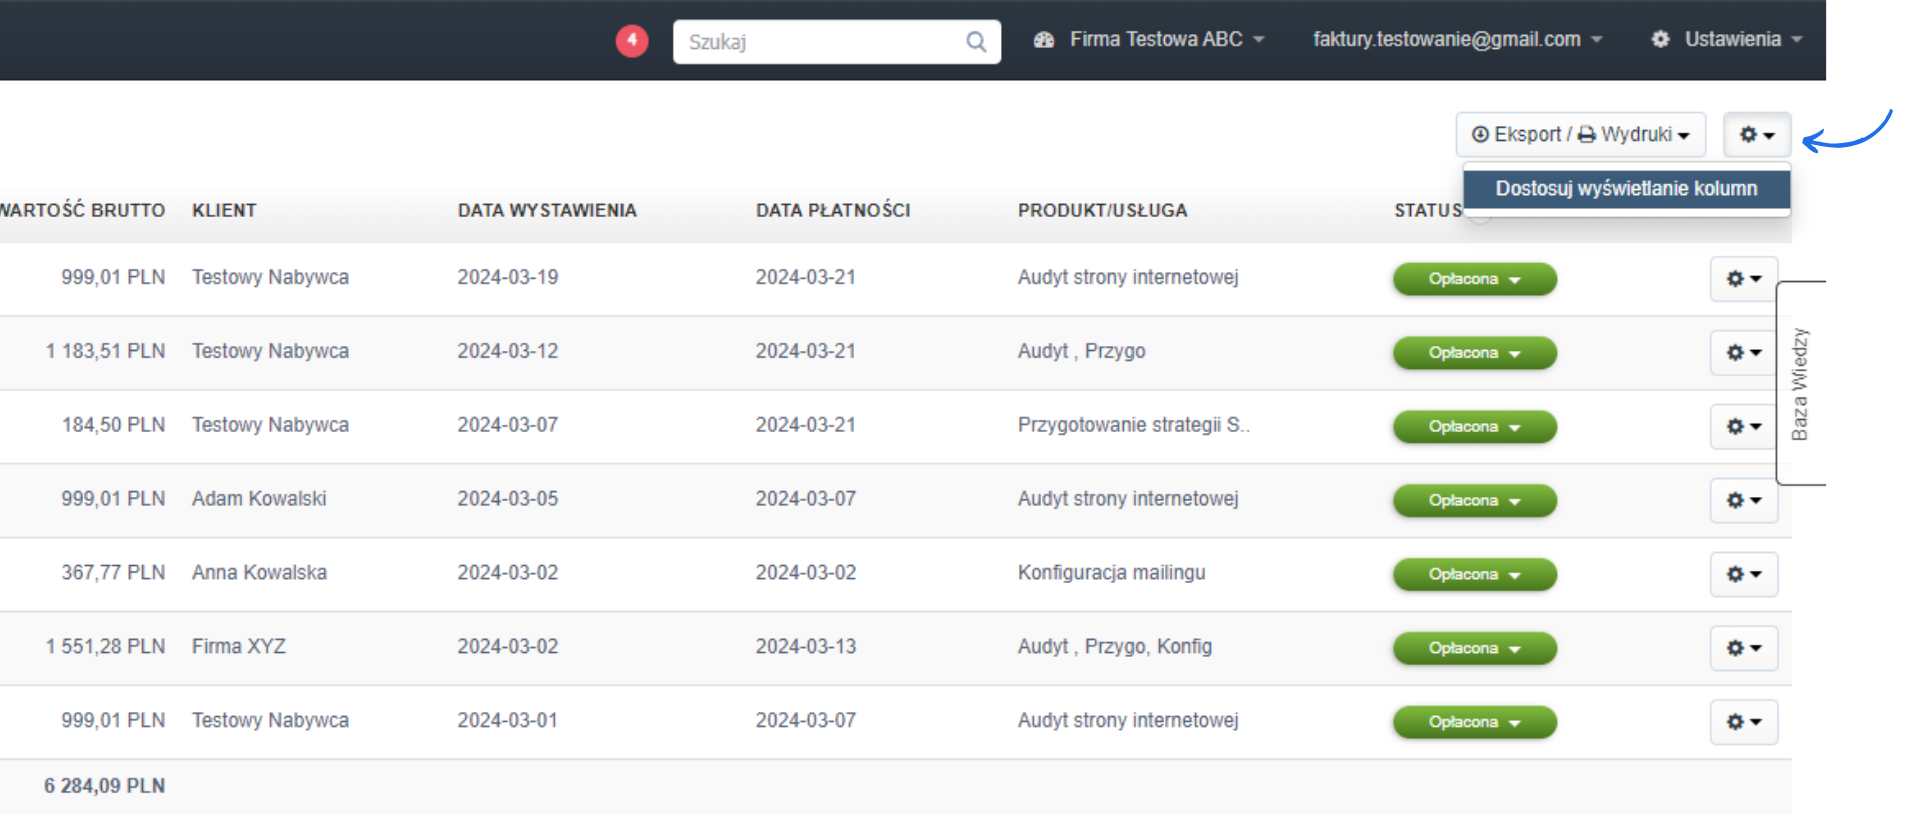The height and width of the screenshot is (824, 1920).
Task: Sort by Klient column header
Action: click(224, 211)
